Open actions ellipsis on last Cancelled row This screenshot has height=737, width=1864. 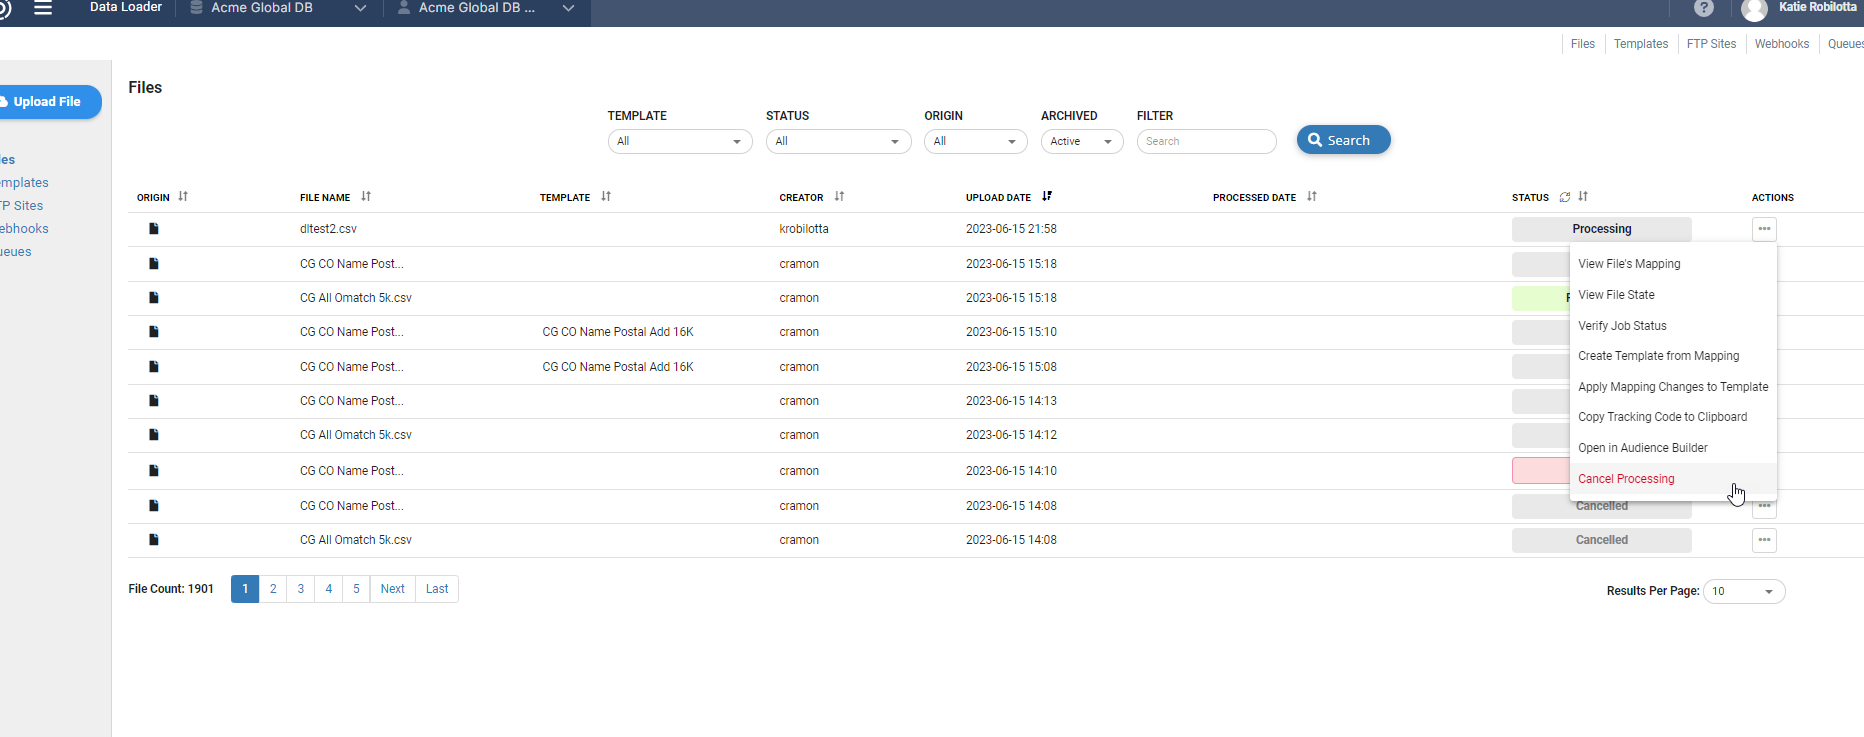(x=1764, y=540)
